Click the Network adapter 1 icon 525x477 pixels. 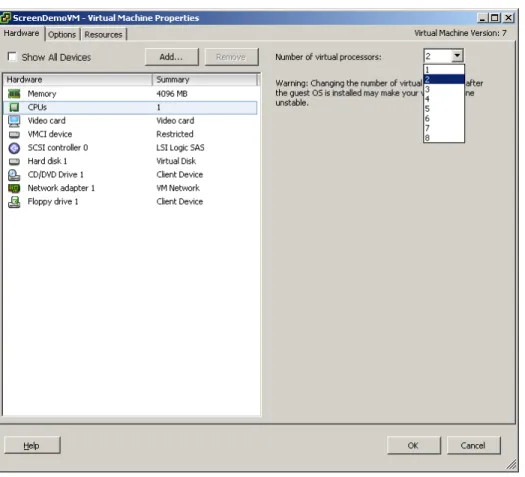coord(14,188)
